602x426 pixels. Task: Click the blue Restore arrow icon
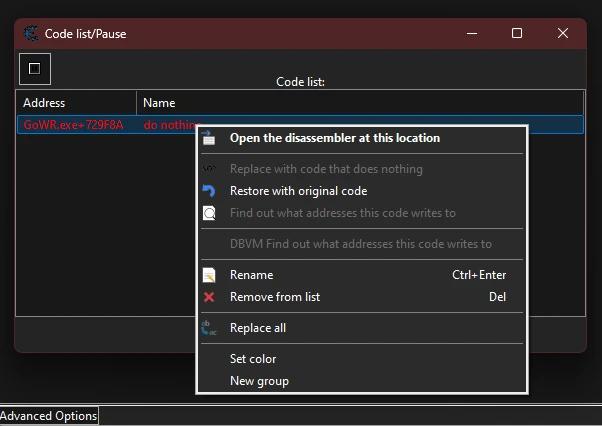click(209, 191)
